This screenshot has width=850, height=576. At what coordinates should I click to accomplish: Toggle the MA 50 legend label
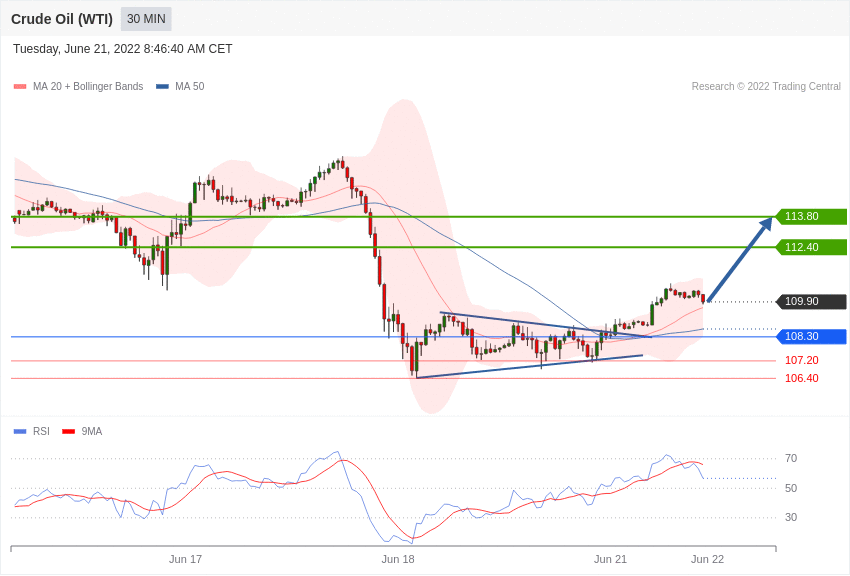190,87
